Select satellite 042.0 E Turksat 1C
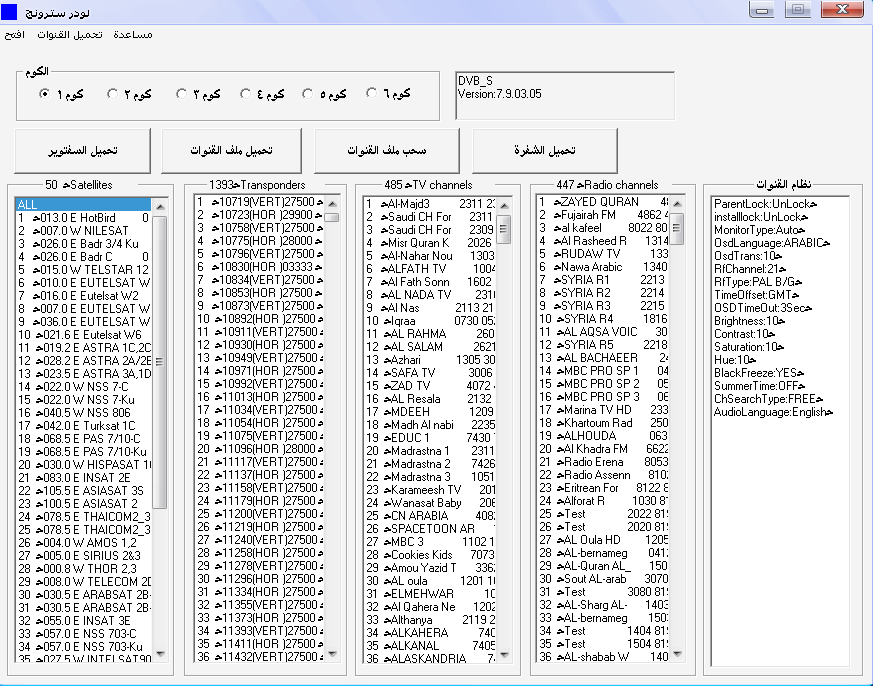 (x=83, y=425)
